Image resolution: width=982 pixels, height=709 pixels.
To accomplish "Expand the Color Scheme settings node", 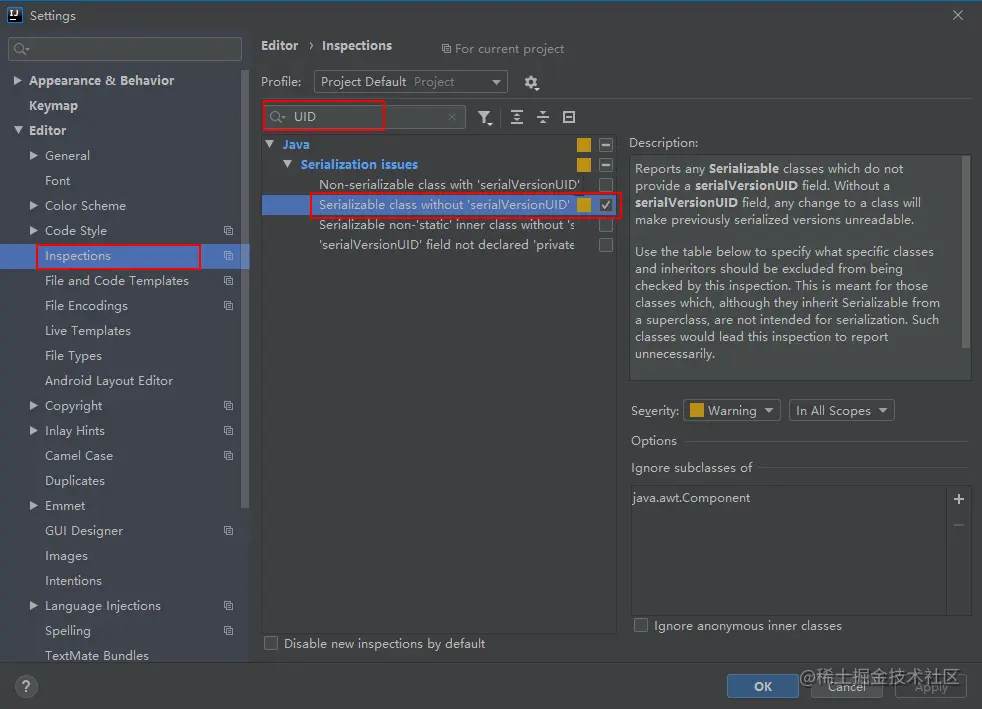I will coord(34,205).
